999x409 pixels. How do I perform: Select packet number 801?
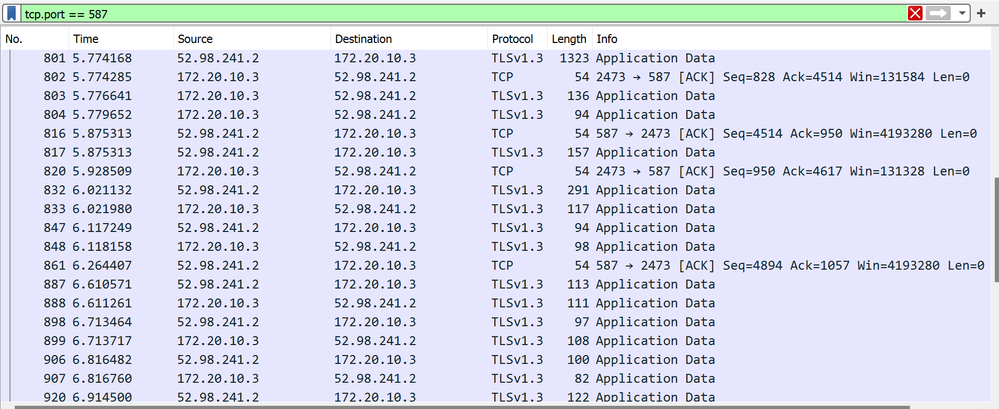coord(400,58)
